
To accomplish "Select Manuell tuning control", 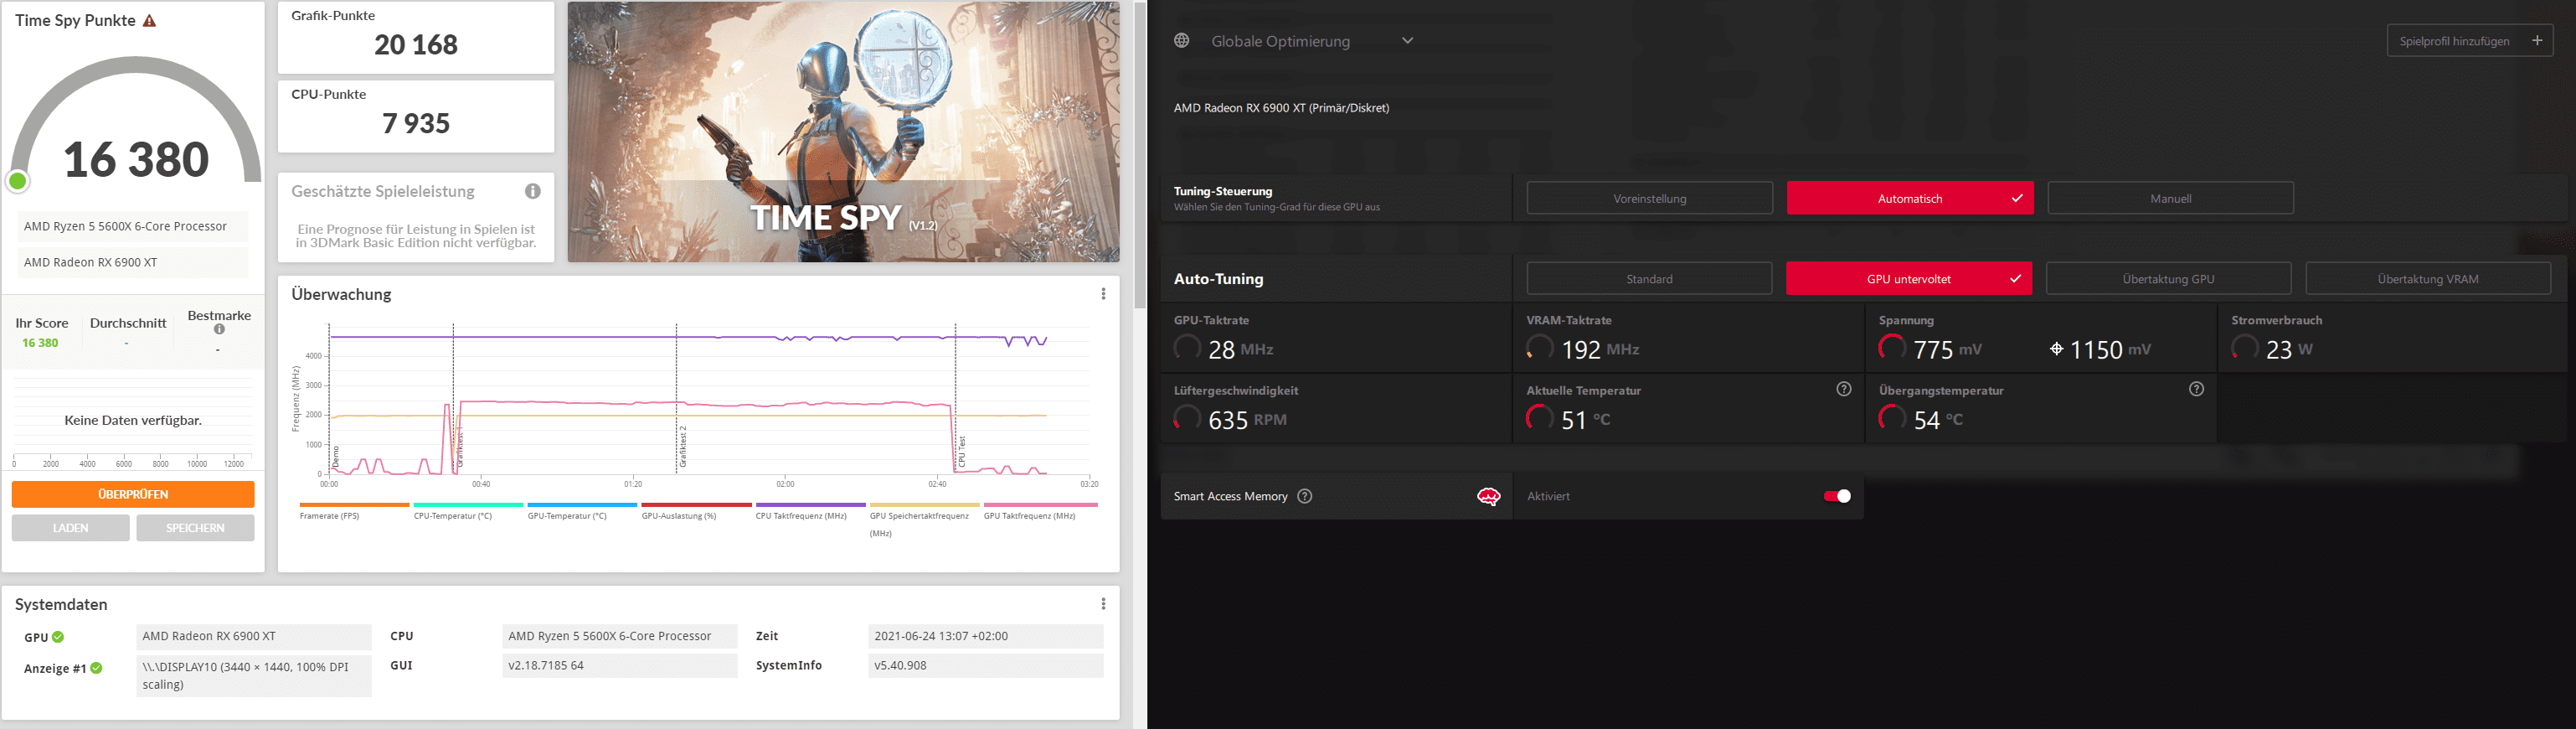I will 2170,198.
